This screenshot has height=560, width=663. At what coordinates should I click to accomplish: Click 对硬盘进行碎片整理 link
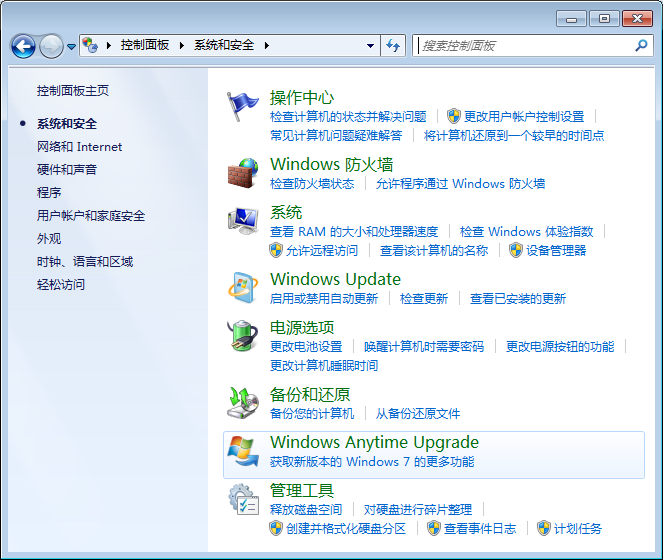coord(418,509)
